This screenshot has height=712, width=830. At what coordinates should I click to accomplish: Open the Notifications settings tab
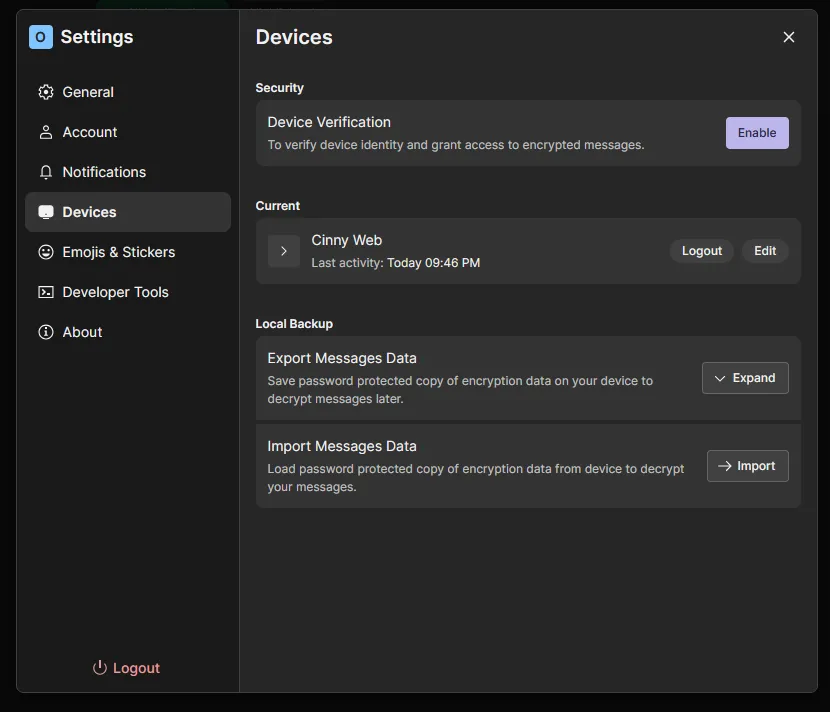(104, 172)
